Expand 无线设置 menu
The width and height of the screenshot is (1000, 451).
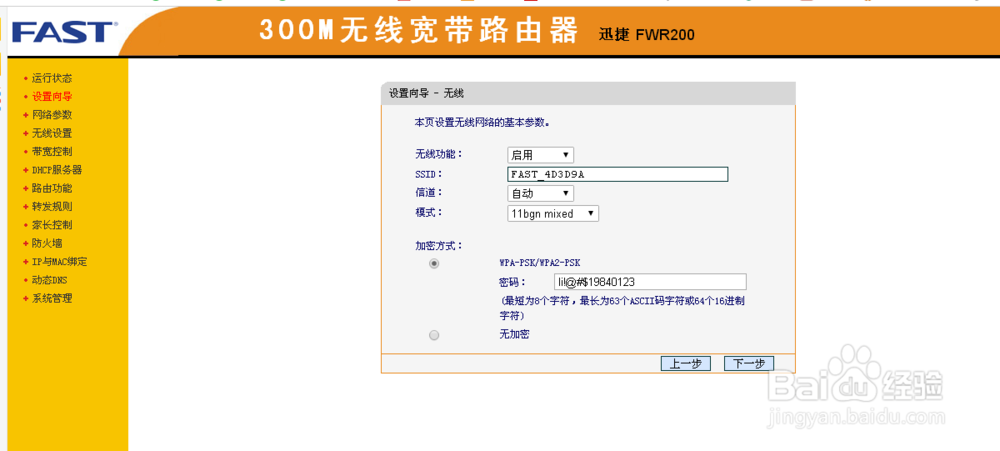[x=52, y=133]
